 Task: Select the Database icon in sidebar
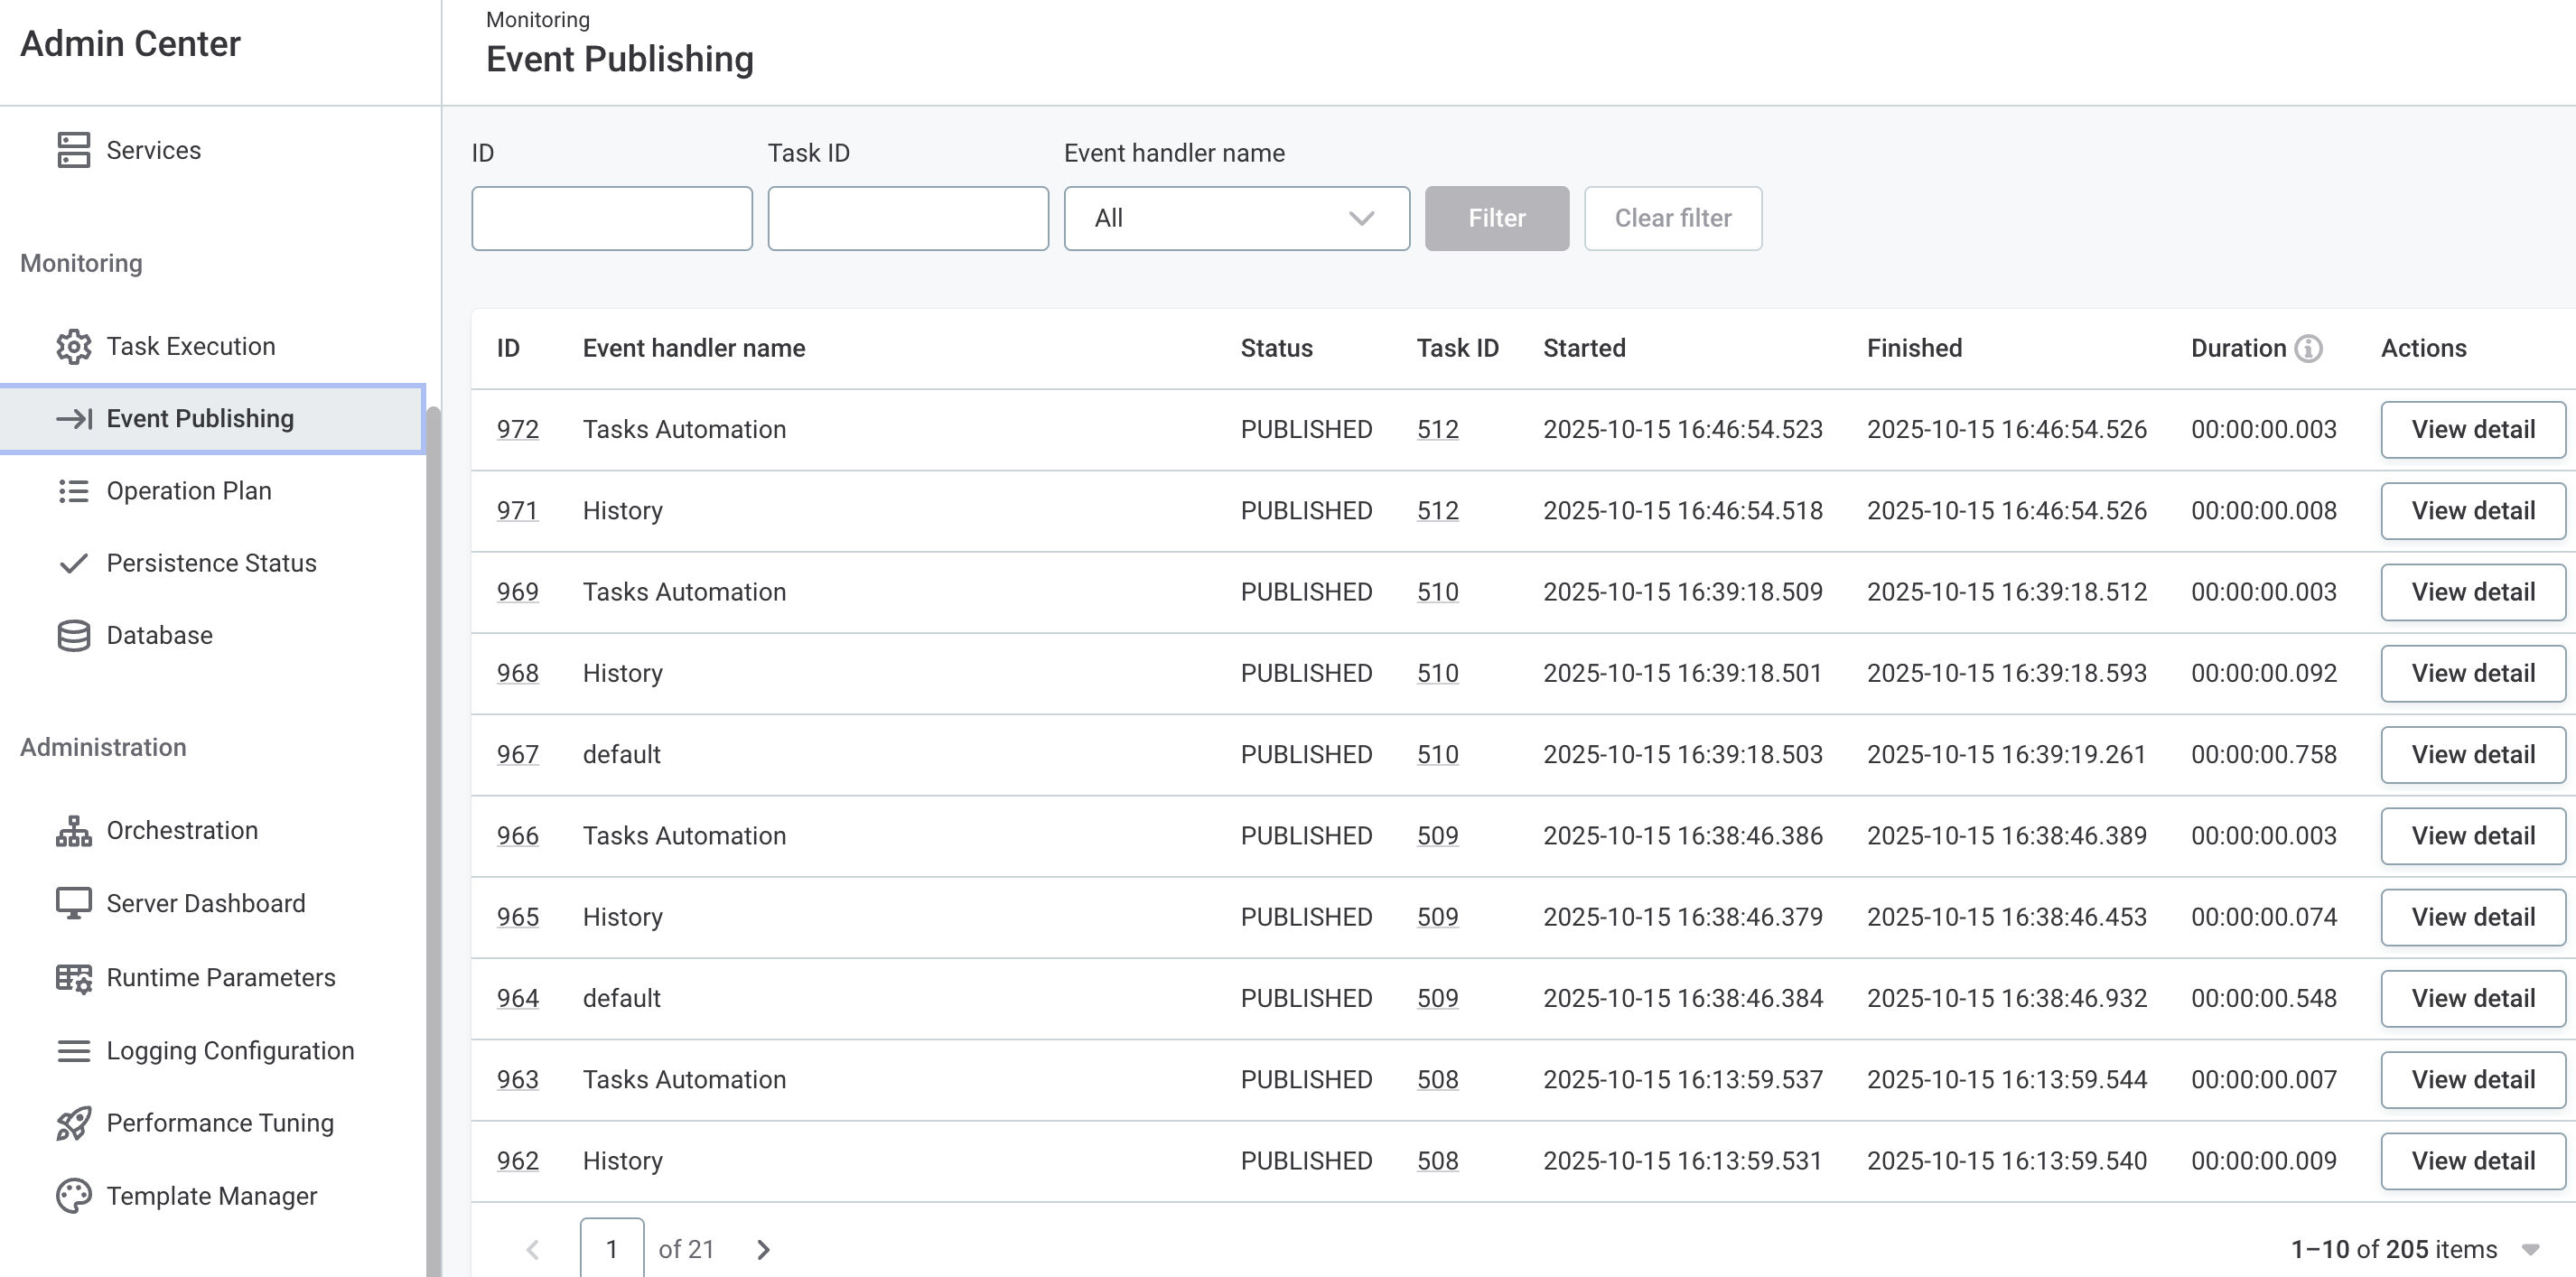tap(74, 634)
